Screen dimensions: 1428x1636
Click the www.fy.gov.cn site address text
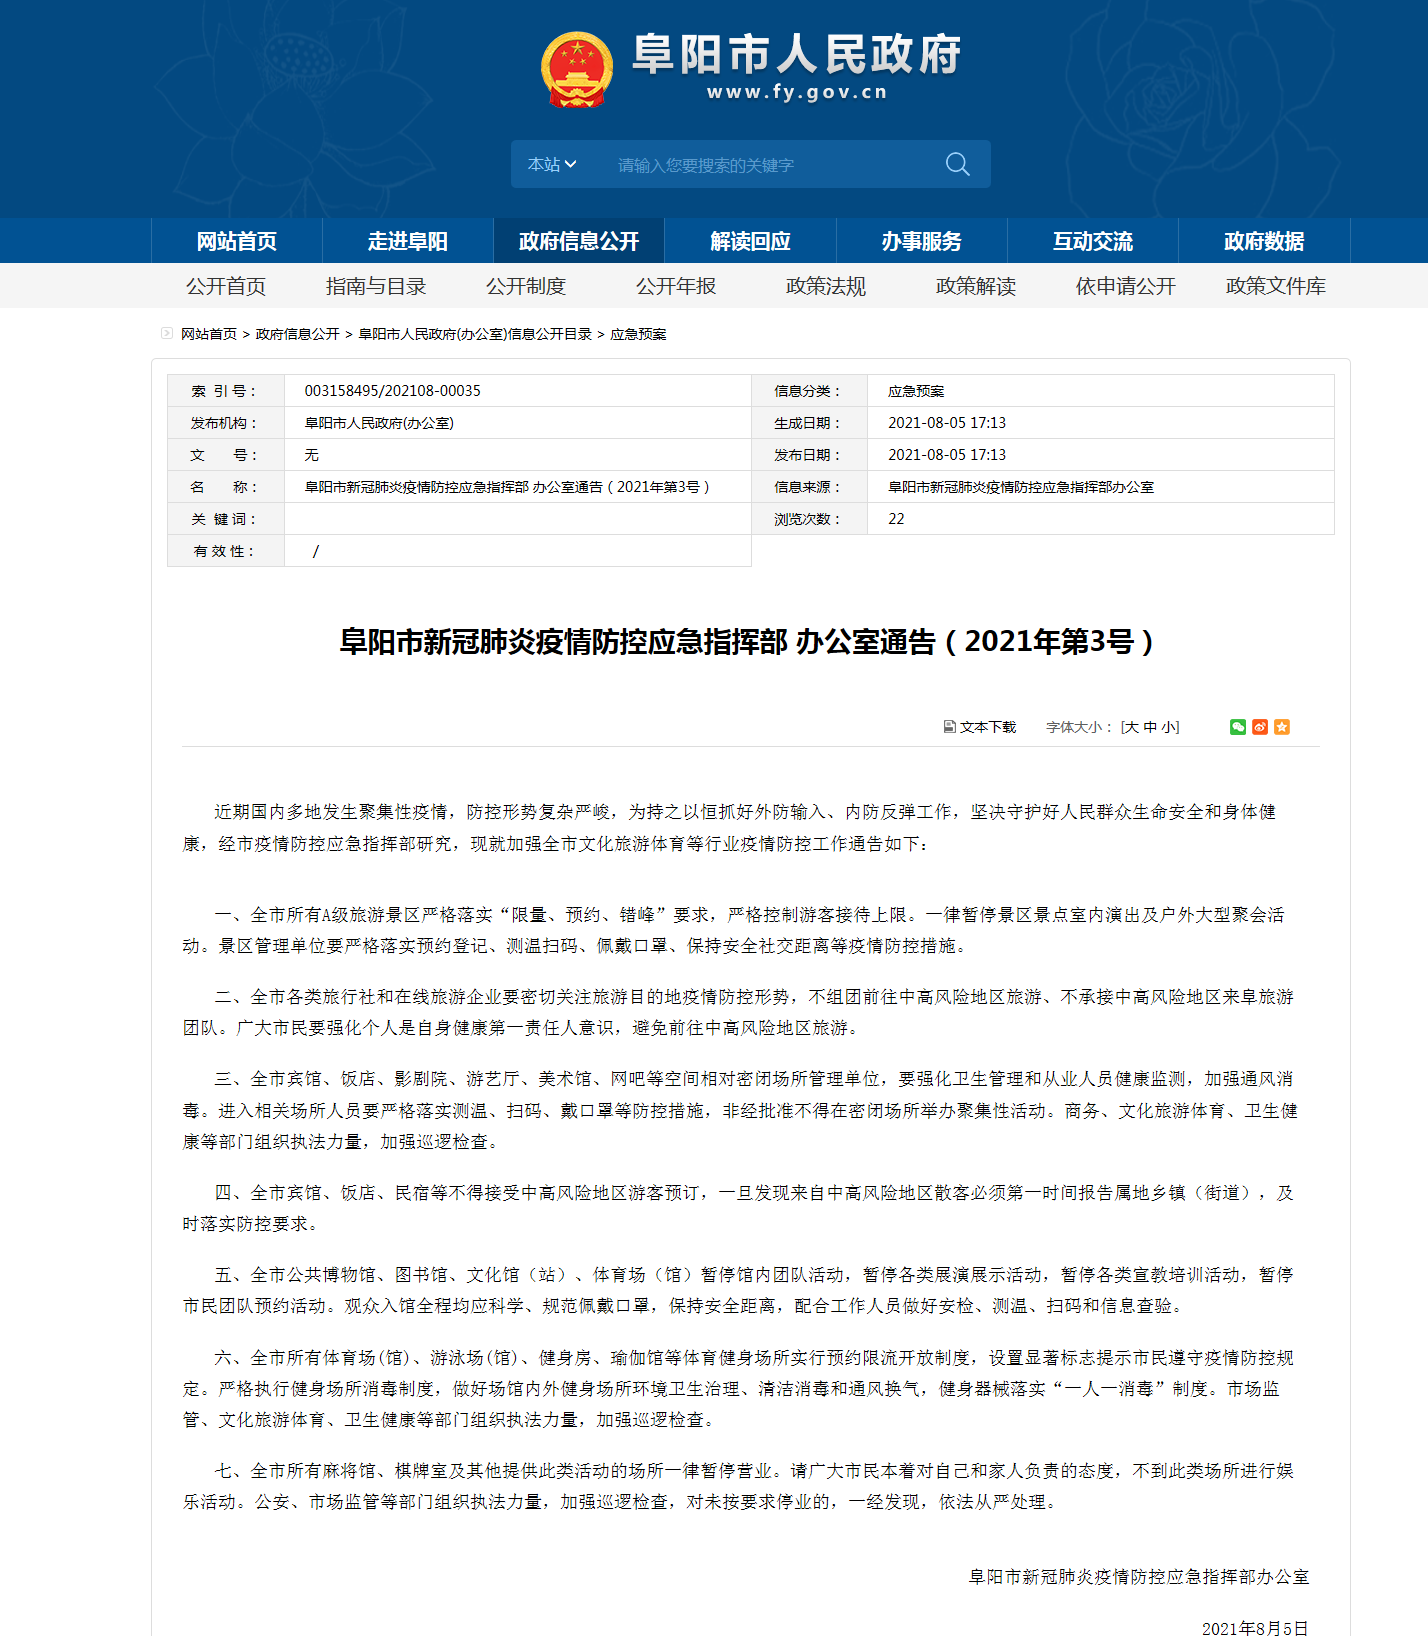(x=797, y=92)
